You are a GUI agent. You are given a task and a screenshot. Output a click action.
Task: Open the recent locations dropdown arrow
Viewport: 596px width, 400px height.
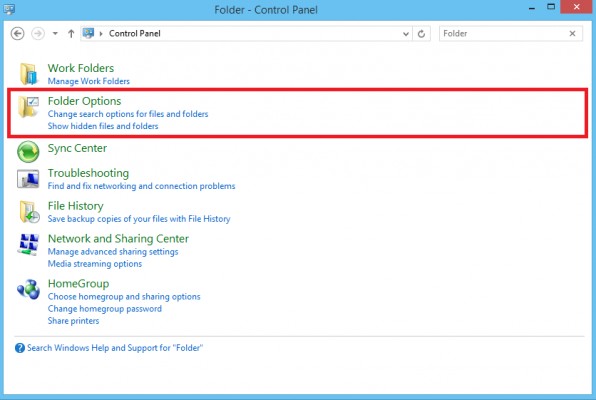tap(55, 33)
